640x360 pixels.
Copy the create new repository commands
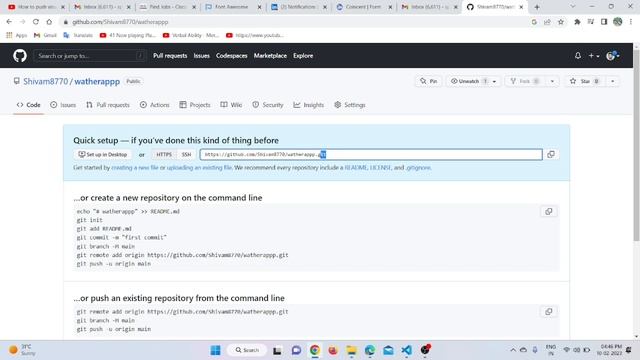point(548,211)
